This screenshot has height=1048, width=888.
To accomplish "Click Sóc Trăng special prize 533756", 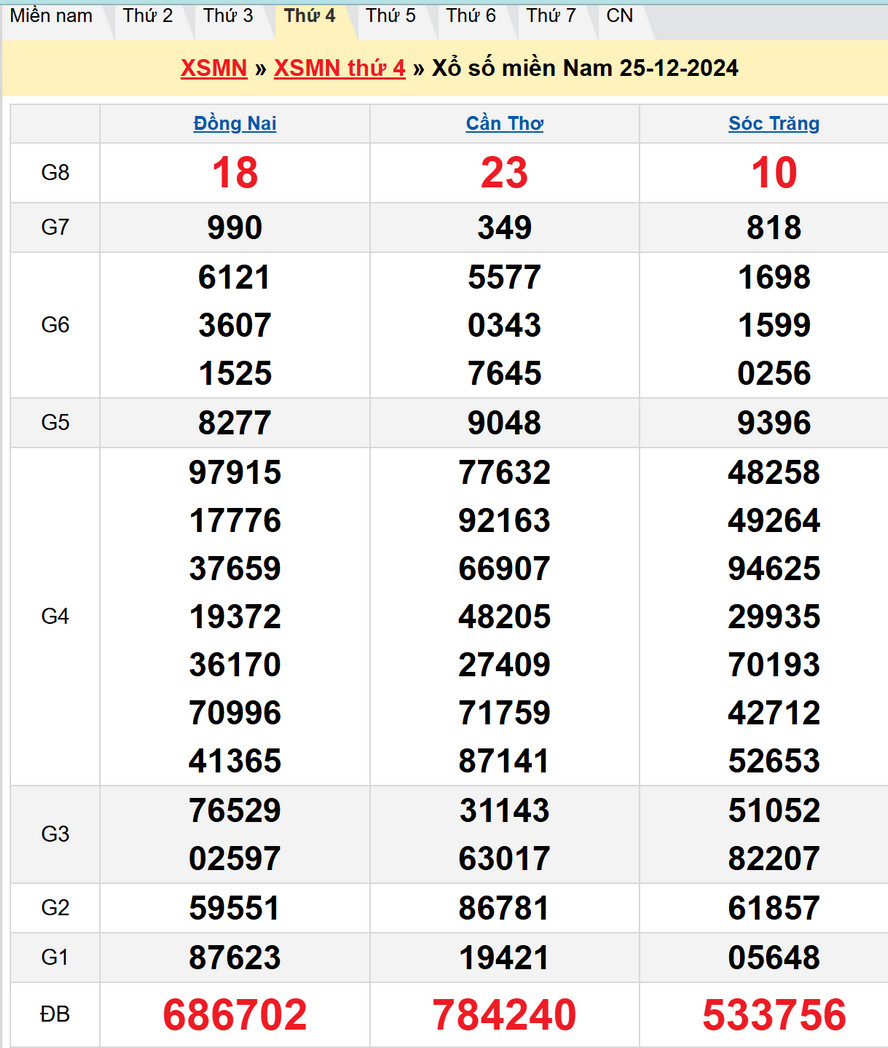I will coord(774,1015).
